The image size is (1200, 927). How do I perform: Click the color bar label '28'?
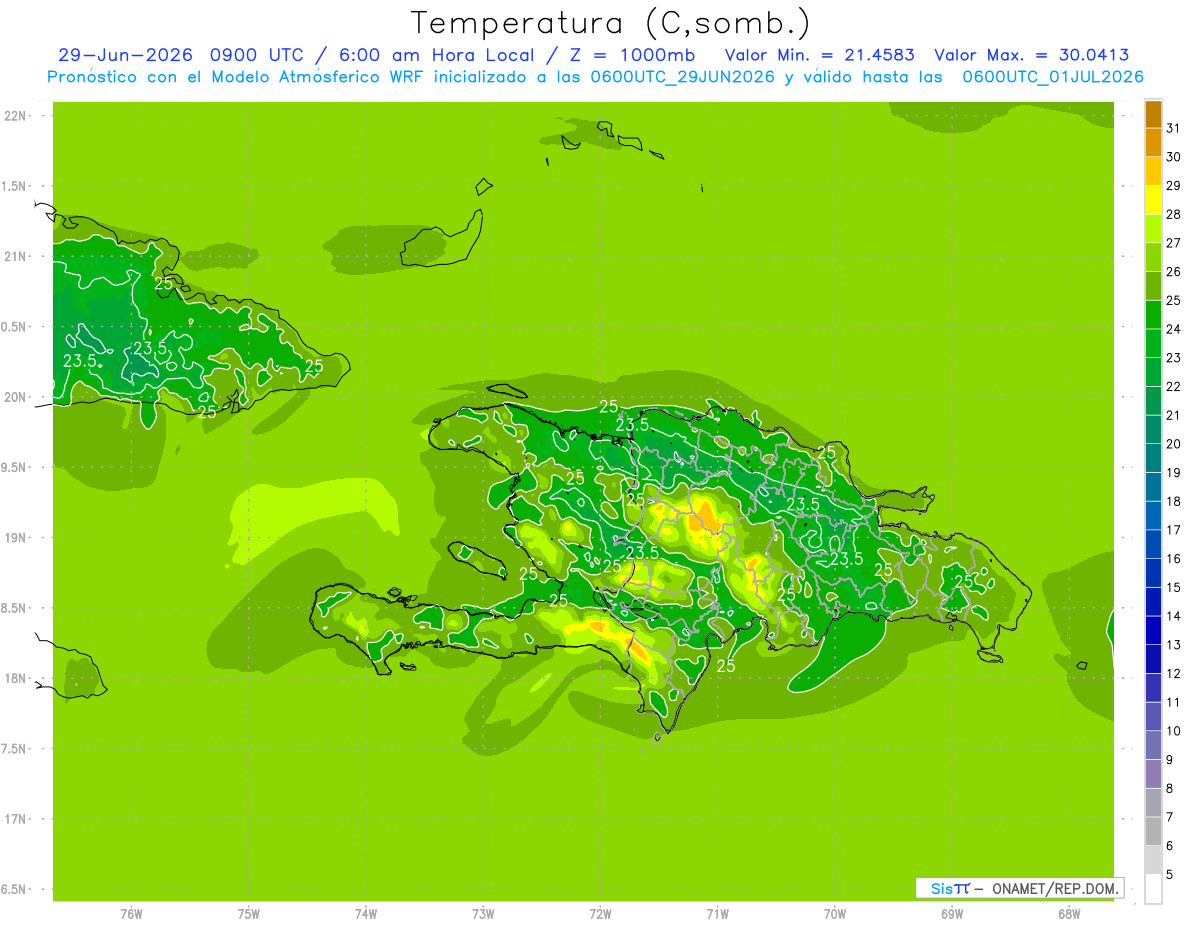click(x=1173, y=214)
